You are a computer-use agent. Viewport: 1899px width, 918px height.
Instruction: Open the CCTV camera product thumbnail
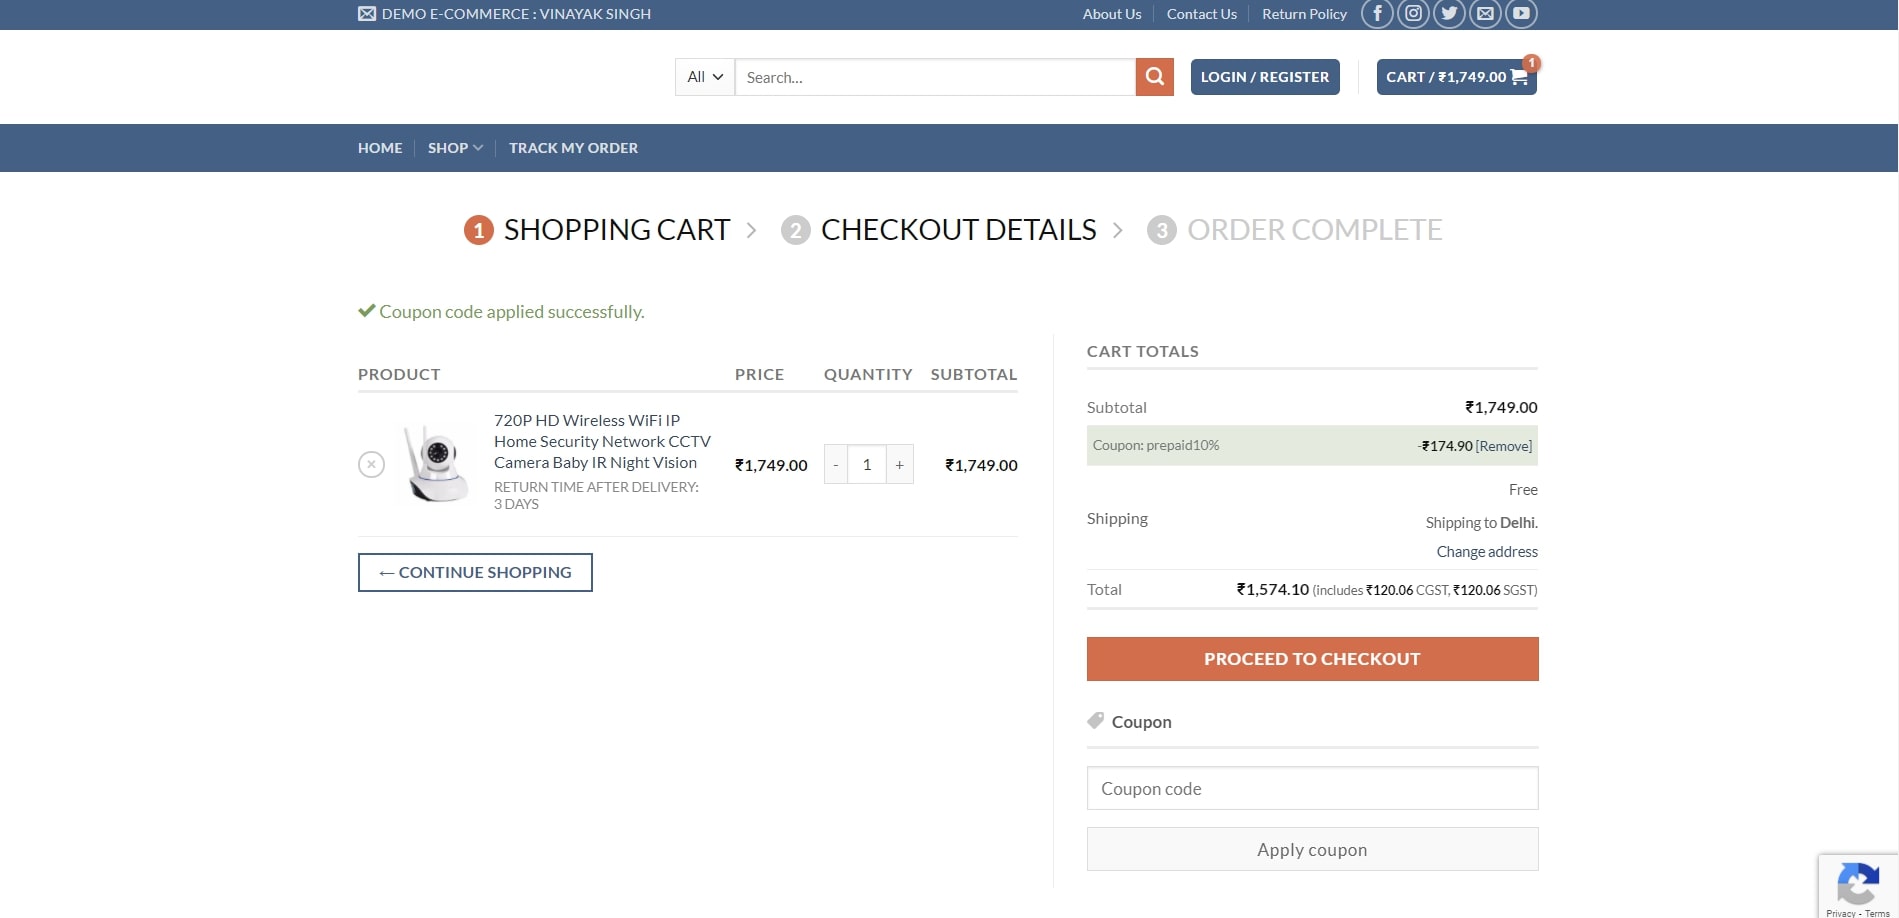[x=436, y=464]
